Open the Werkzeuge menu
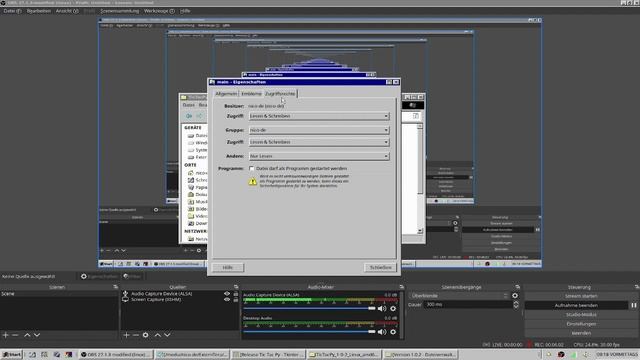This screenshot has width=640, height=360. coord(159,11)
